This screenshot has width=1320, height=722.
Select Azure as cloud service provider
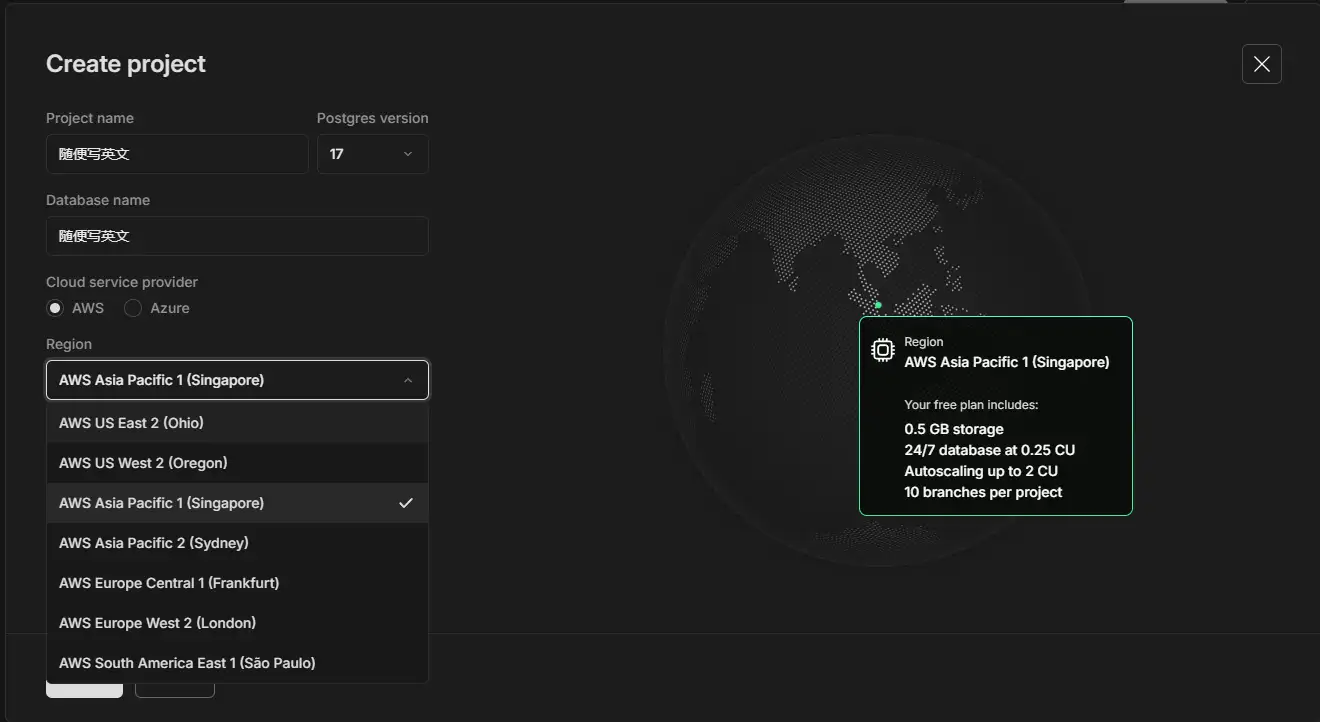(133, 308)
